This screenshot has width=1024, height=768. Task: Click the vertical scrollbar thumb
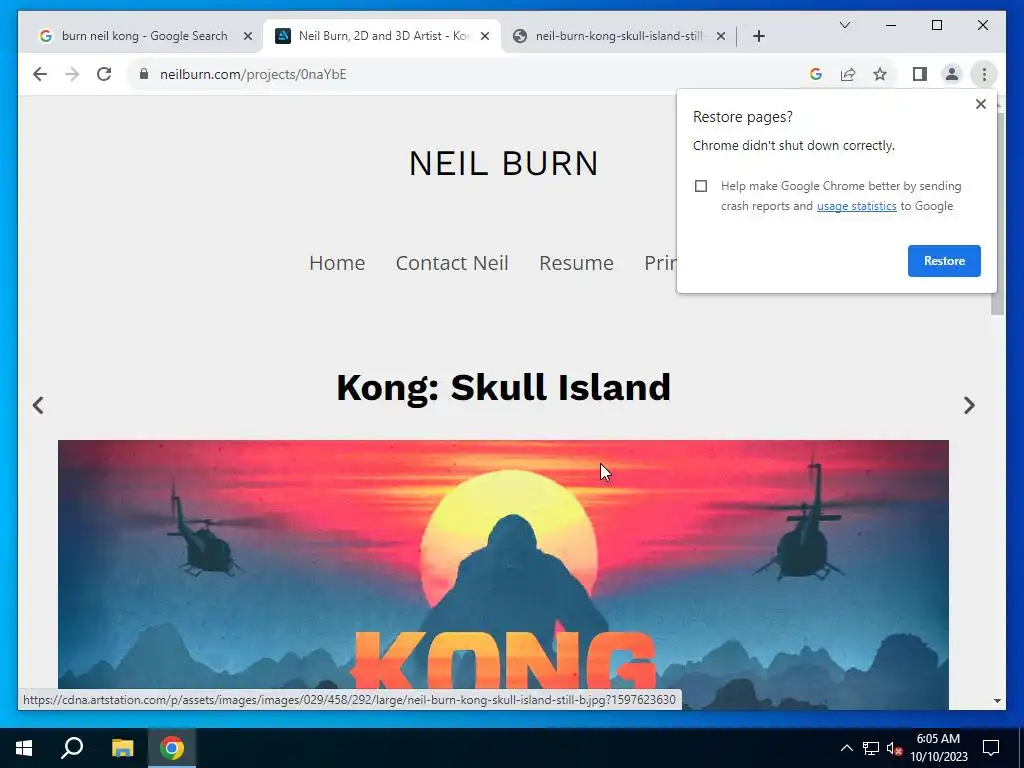pos(997,213)
